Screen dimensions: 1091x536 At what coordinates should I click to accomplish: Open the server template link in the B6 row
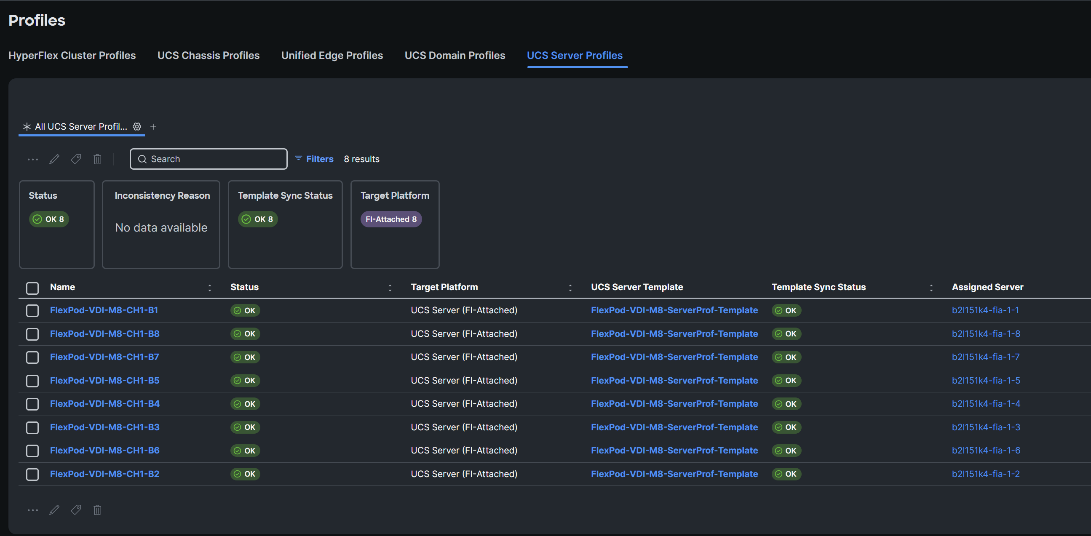click(x=674, y=450)
